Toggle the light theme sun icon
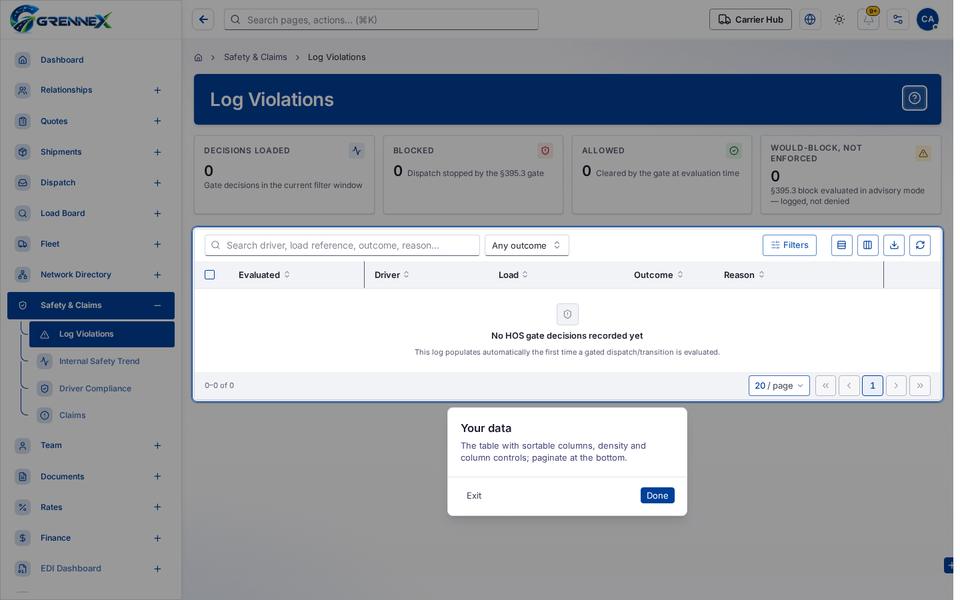 pyautogui.click(x=839, y=20)
